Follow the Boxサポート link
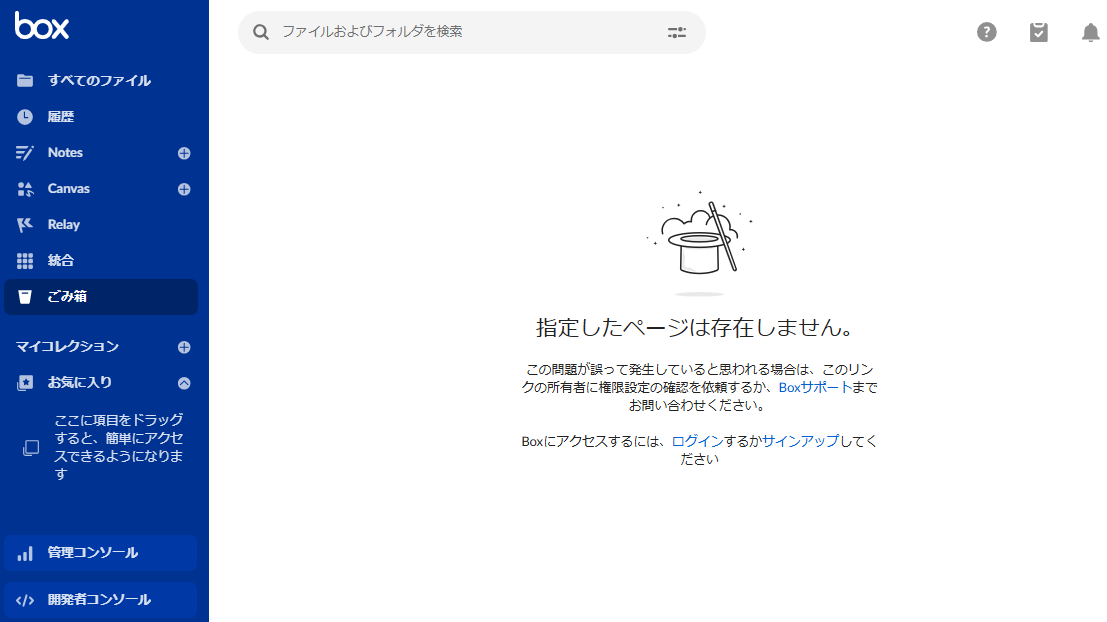This screenshot has width=1107, height=622. tap(815, 387)
